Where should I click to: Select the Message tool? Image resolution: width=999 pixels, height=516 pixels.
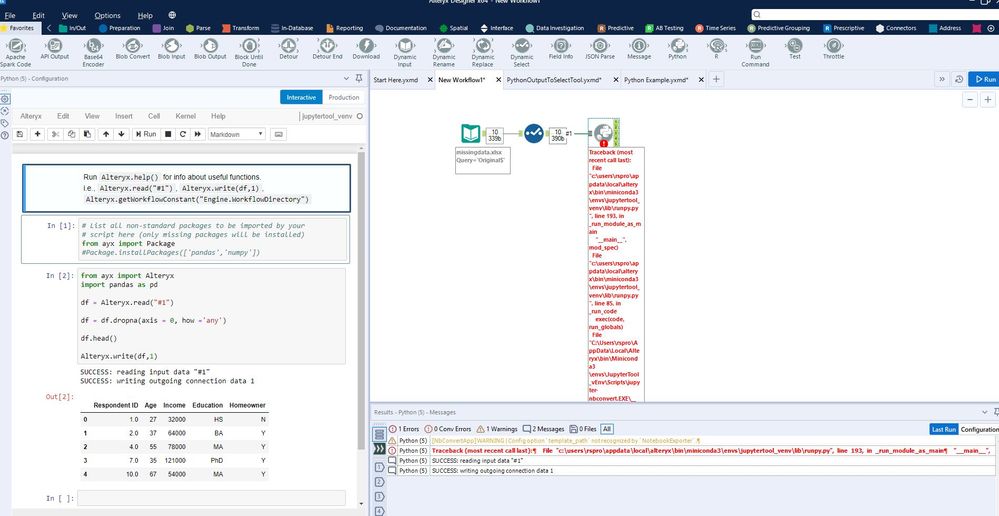point(639,49)
